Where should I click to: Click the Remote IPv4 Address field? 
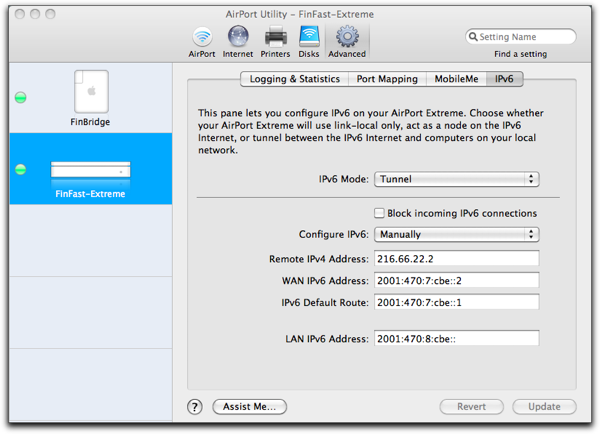pyautogui.click(x=457, y=259)
